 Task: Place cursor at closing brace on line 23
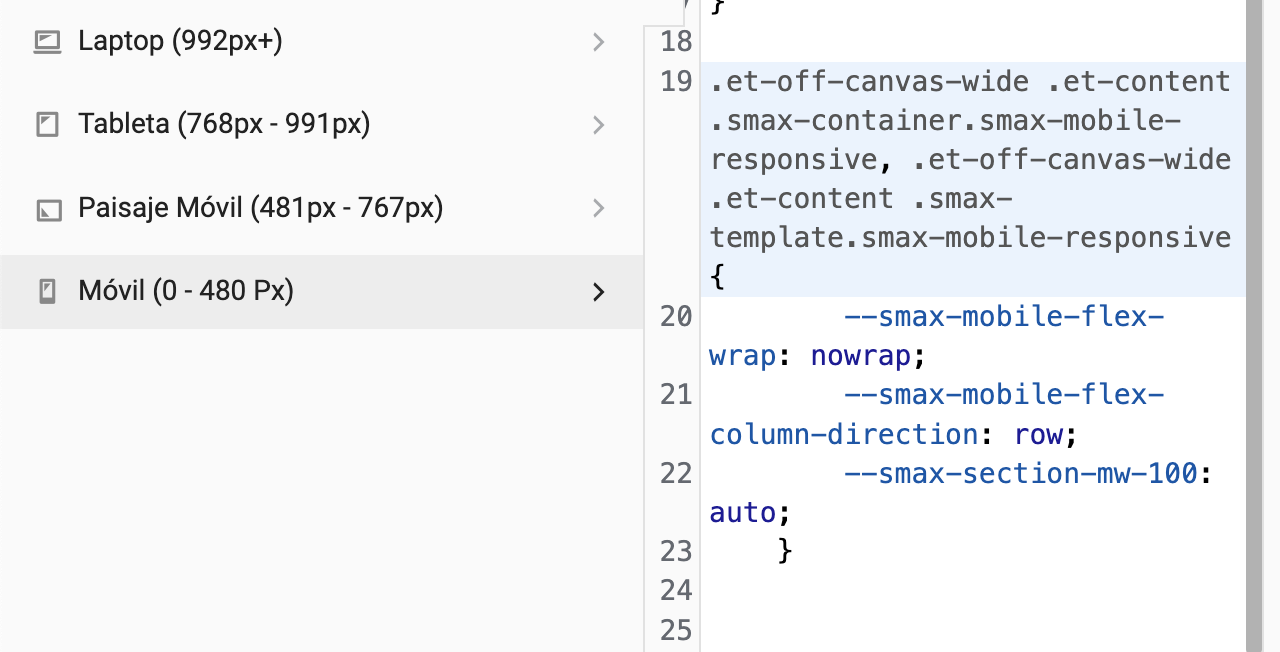pyautogui.click(x=785, y=551)
